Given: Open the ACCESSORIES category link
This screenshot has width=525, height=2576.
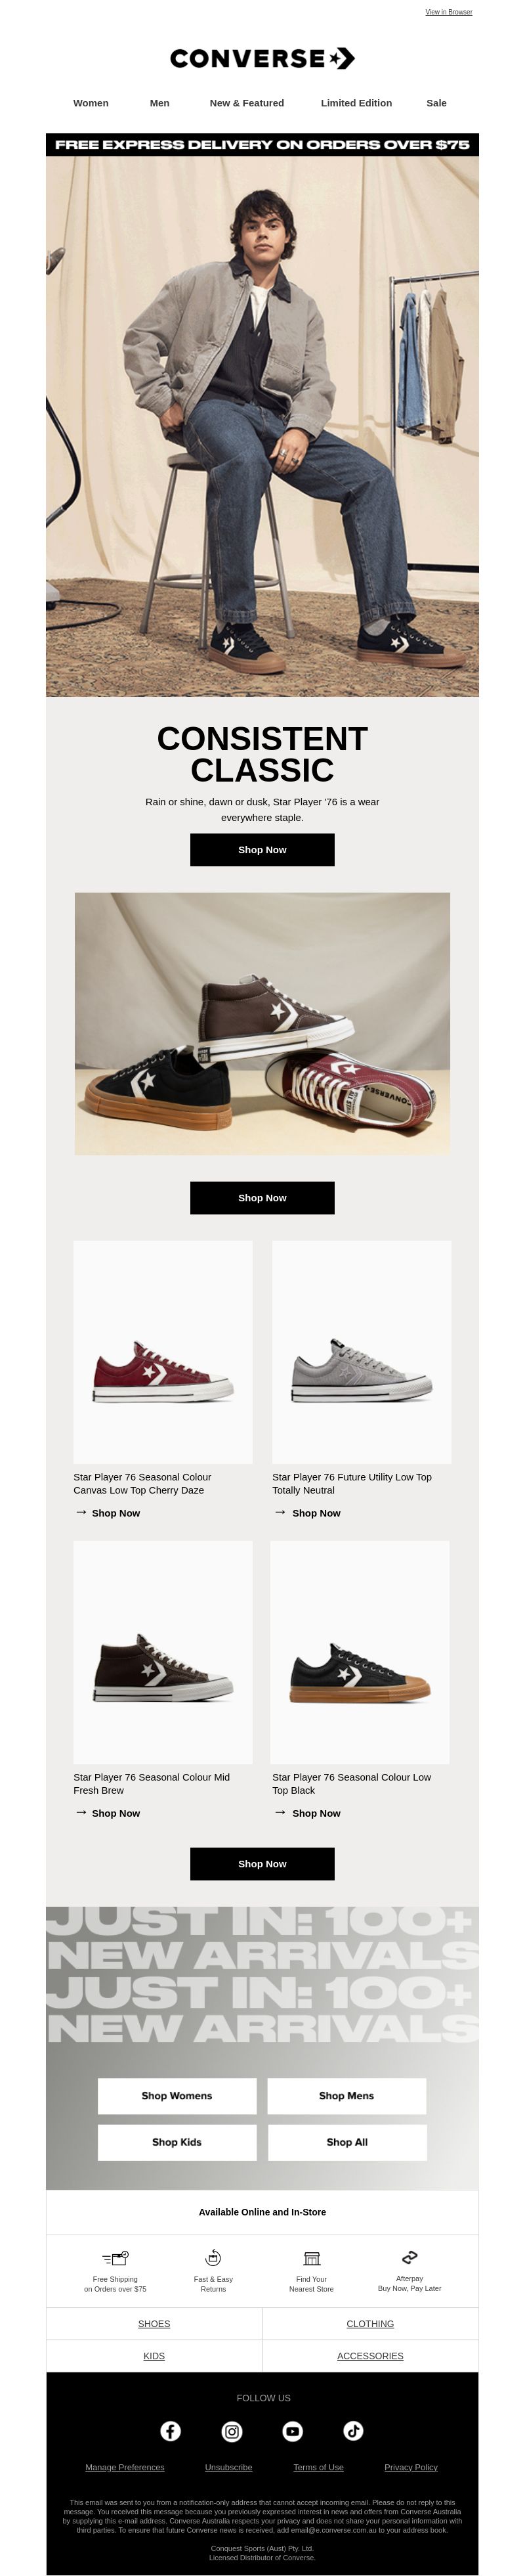Looking at the screenshot, I should coord(370,2355).
